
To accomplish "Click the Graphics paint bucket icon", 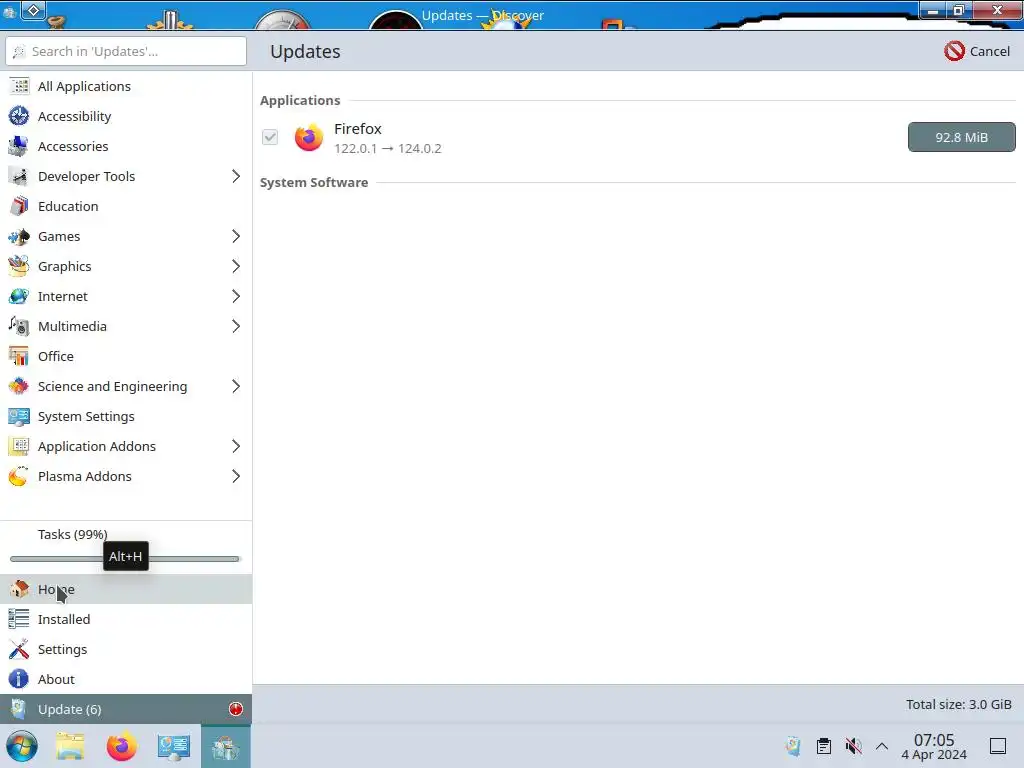I will tap(19, 266).
